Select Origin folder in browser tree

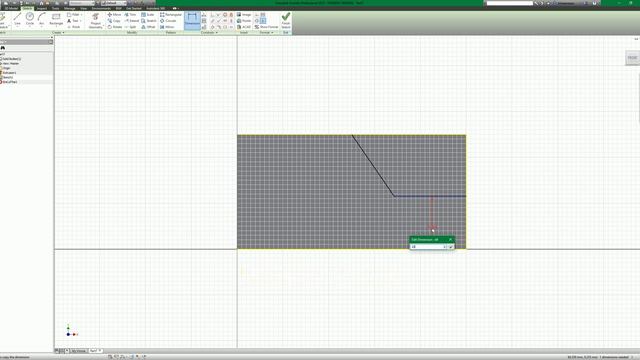(6, 68)
